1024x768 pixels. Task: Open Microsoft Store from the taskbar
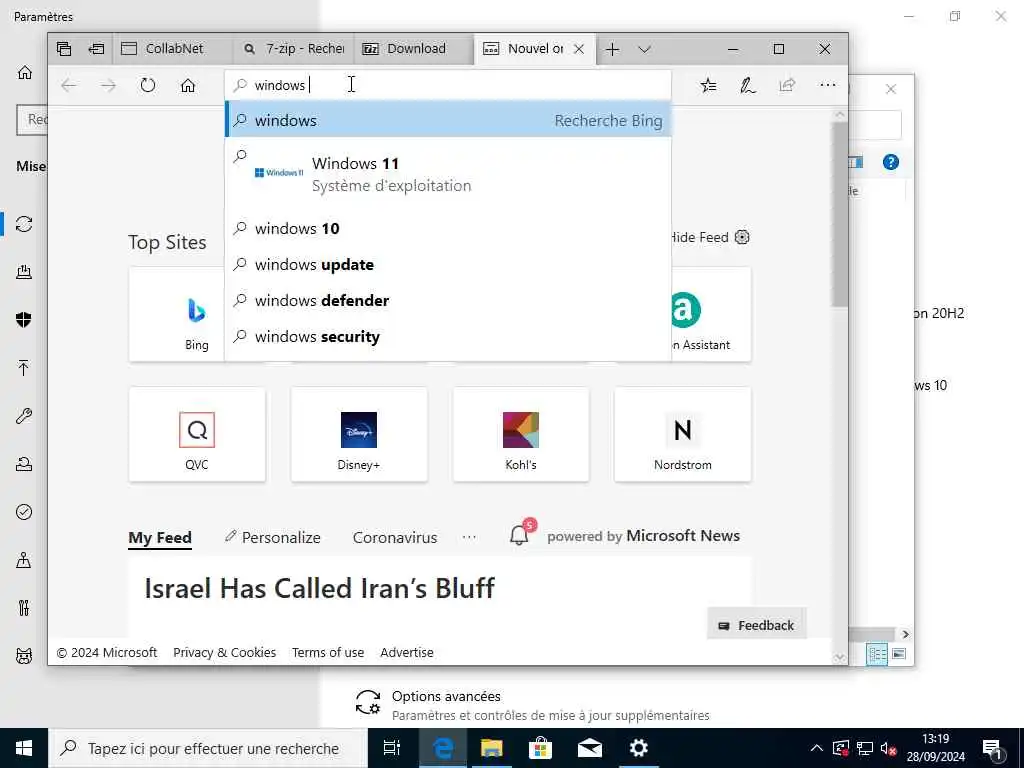tap(541, 748)
